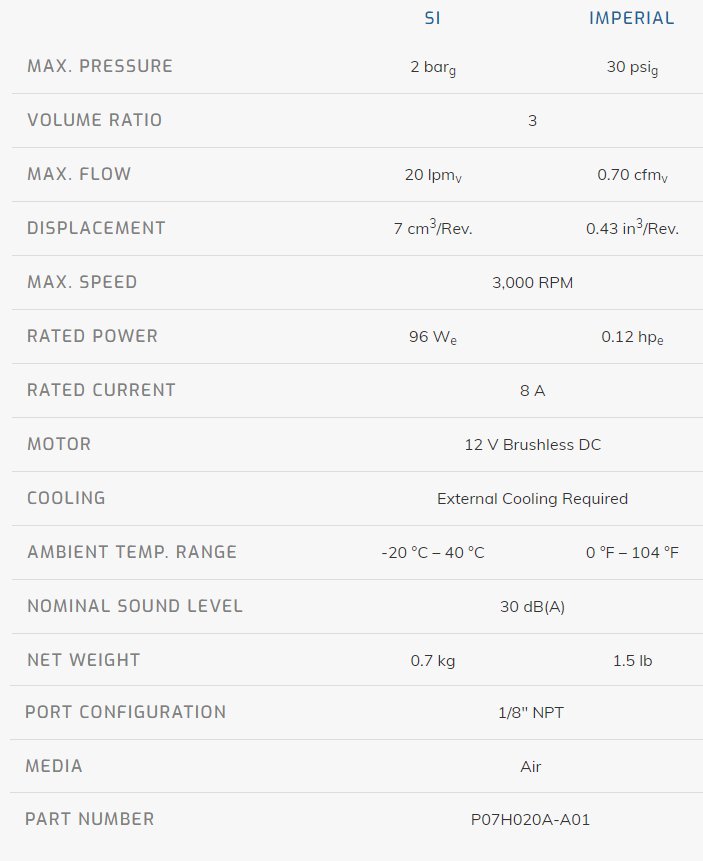The image size is (703, 861).
Task: Click the 30 dB(A) sound level value
Action: click(x=532, y=607)
